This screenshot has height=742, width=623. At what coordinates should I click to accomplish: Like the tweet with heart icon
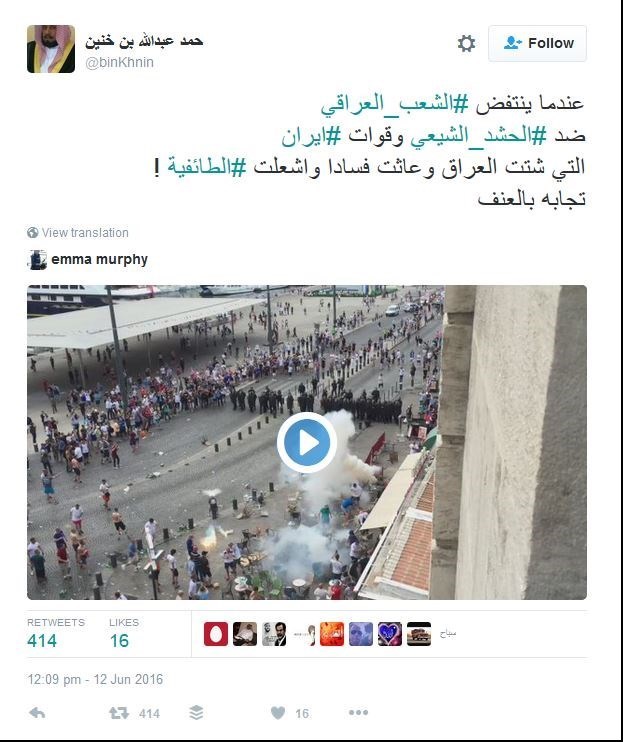point(278,713)
